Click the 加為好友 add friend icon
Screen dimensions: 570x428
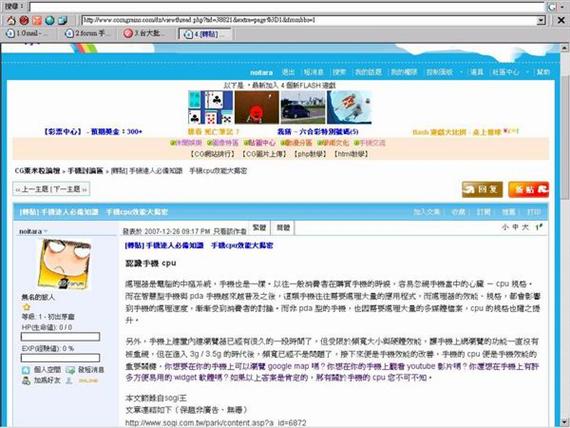pos(25,381)
